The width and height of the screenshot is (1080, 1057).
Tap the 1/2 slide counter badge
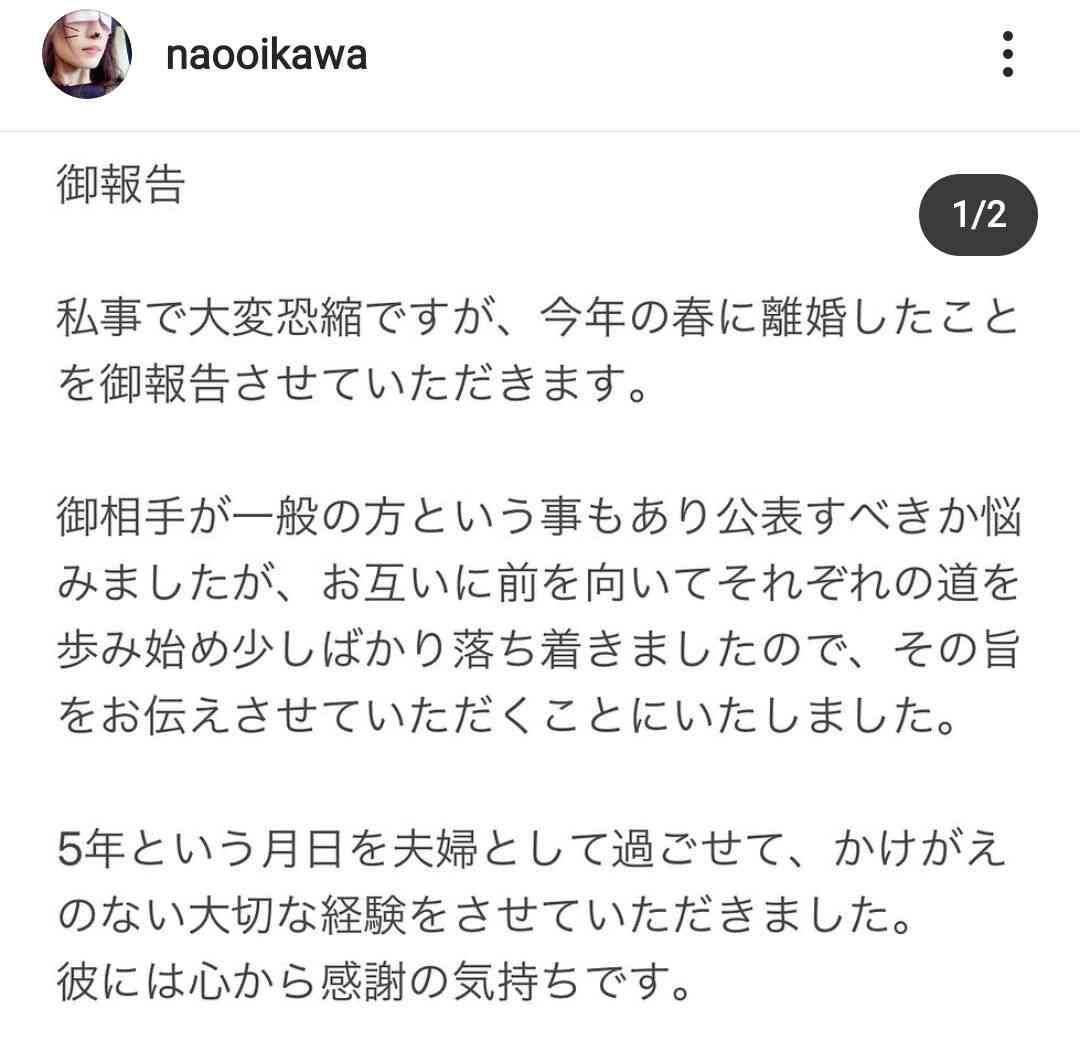pyautogui.click(x=978, y=215)
